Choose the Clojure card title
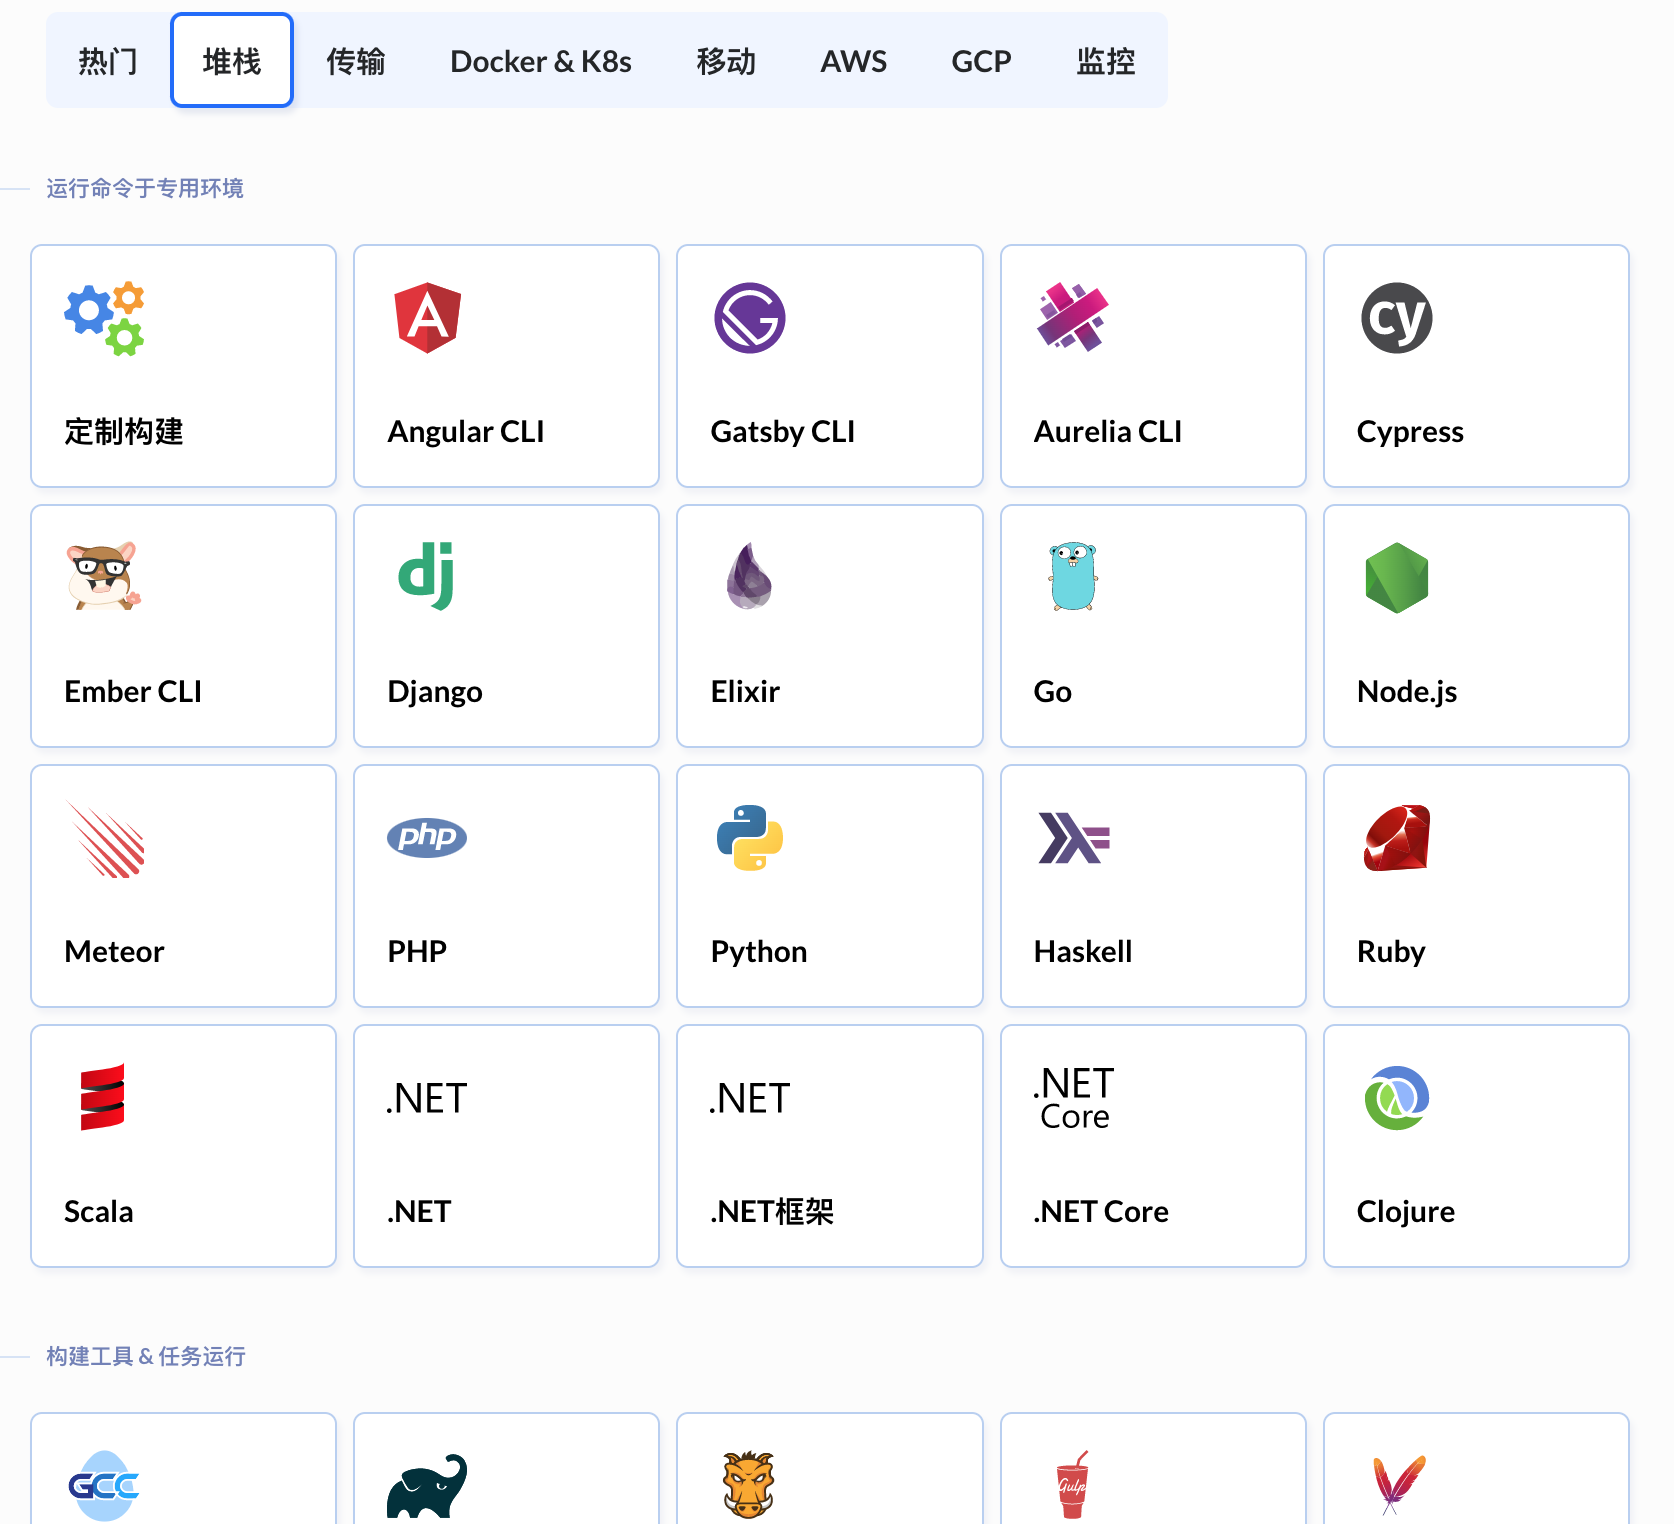This screenshot has width=1674, height=1524. pyautogui.click(x=1406, y=1211)
